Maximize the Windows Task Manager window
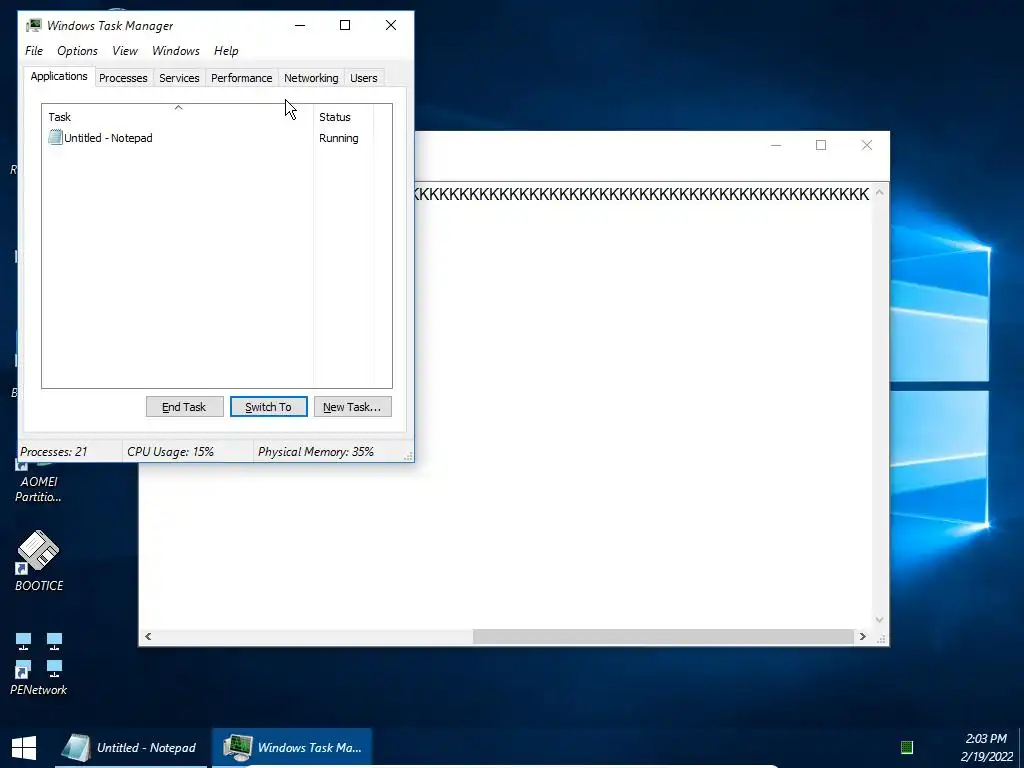 coord(345,25)
